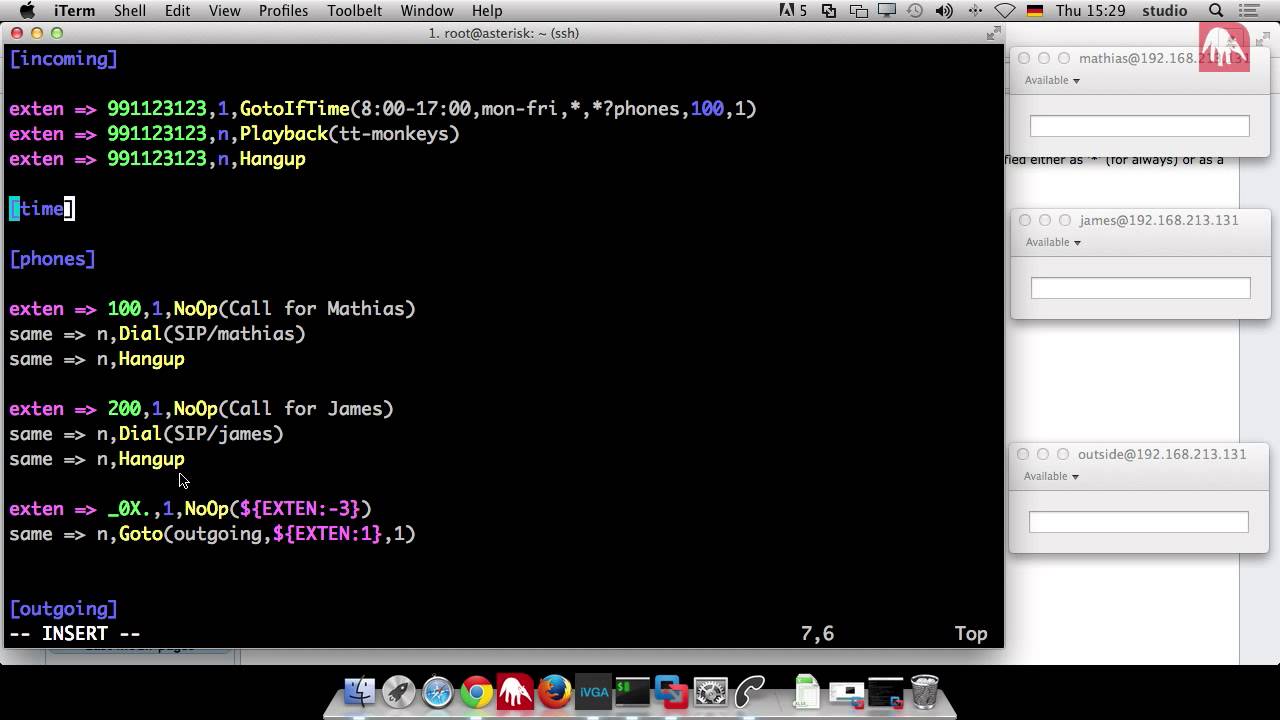Open System Preferences gear in the Dock
The image size is (1280, 720).
[x=710, y=692]
